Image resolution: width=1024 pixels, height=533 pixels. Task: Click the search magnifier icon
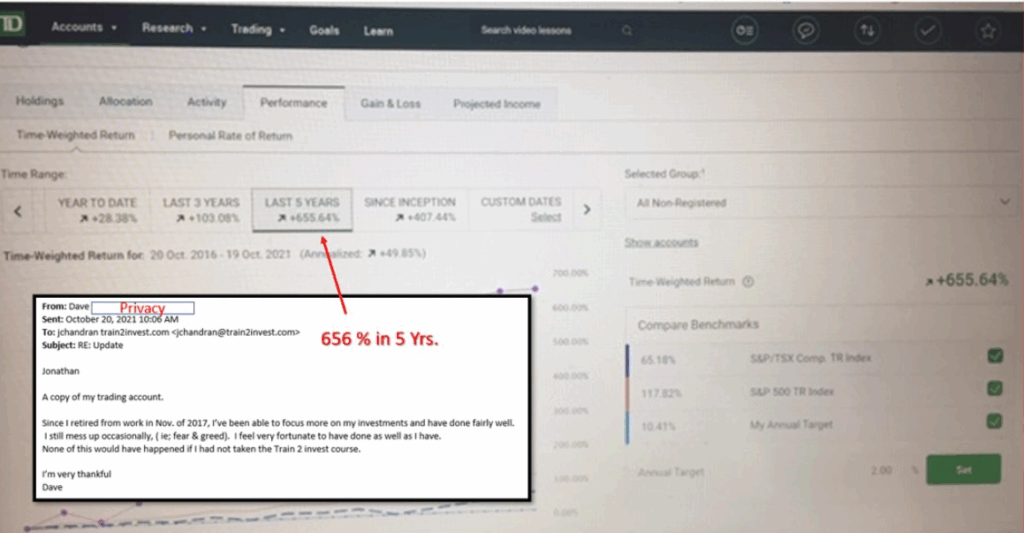pyautogui.click(x=627, y=31)
